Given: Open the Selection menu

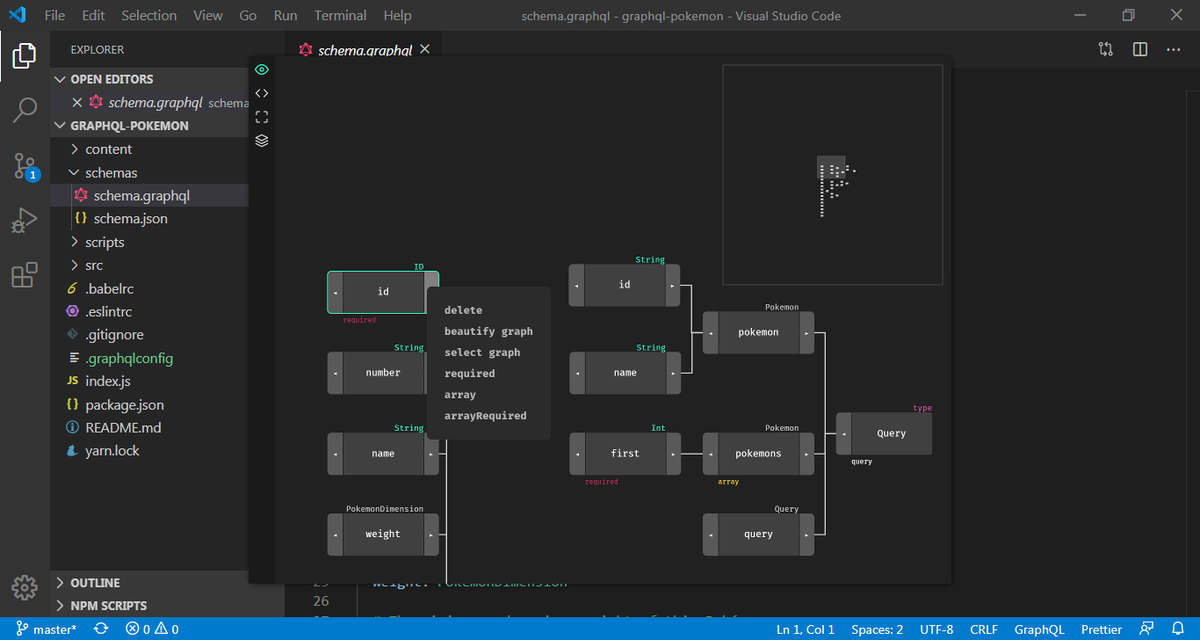Looking at the screenshot, I should pyautogui.click(x=149, y=16).
